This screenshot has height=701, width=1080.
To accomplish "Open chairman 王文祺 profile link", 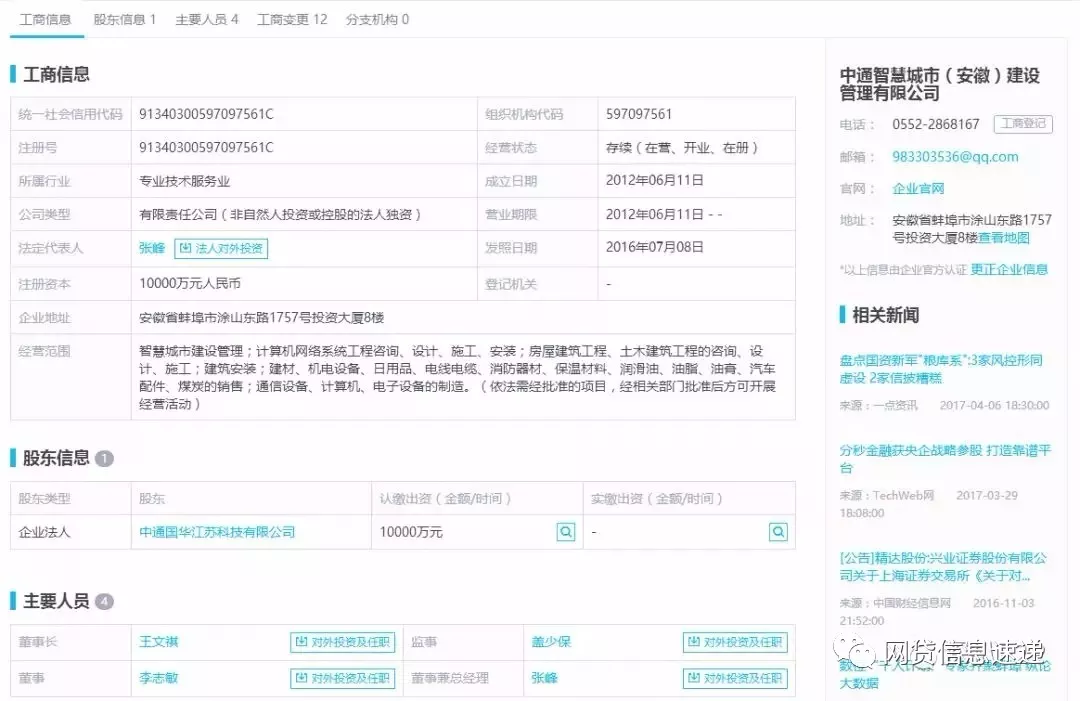I will [158, 642].
